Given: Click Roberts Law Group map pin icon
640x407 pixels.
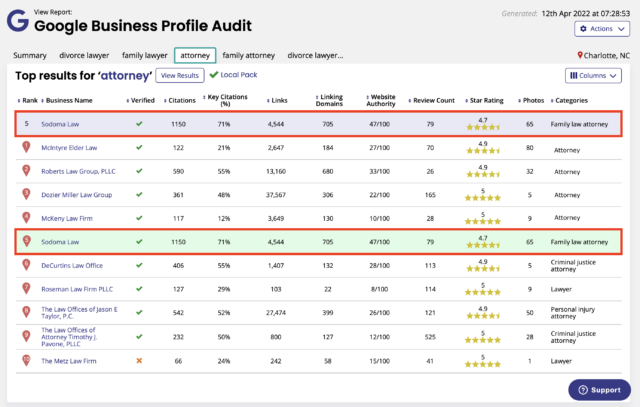Looking at the screenshot, I should click(28, 171).
